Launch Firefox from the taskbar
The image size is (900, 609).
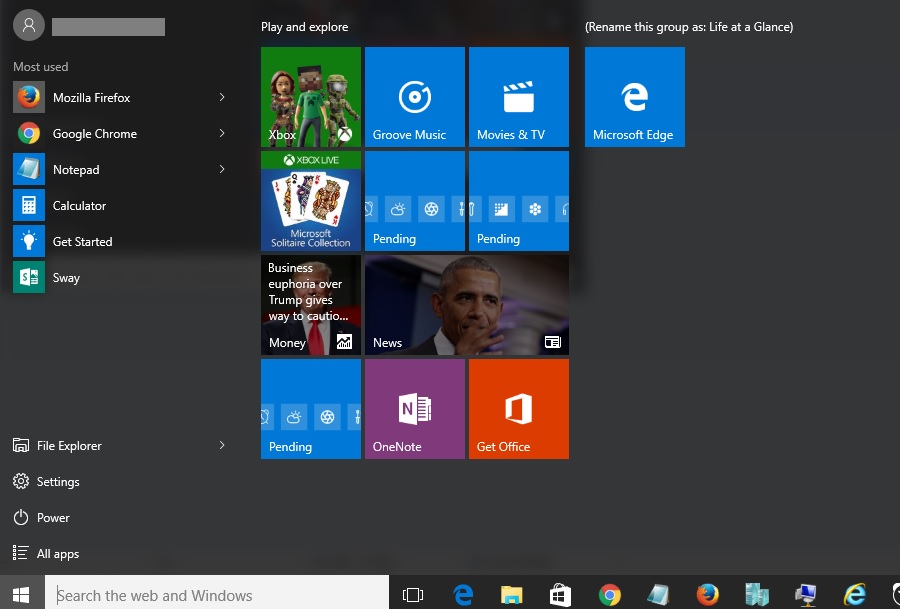pyautogui.click(x=708, y=595)
